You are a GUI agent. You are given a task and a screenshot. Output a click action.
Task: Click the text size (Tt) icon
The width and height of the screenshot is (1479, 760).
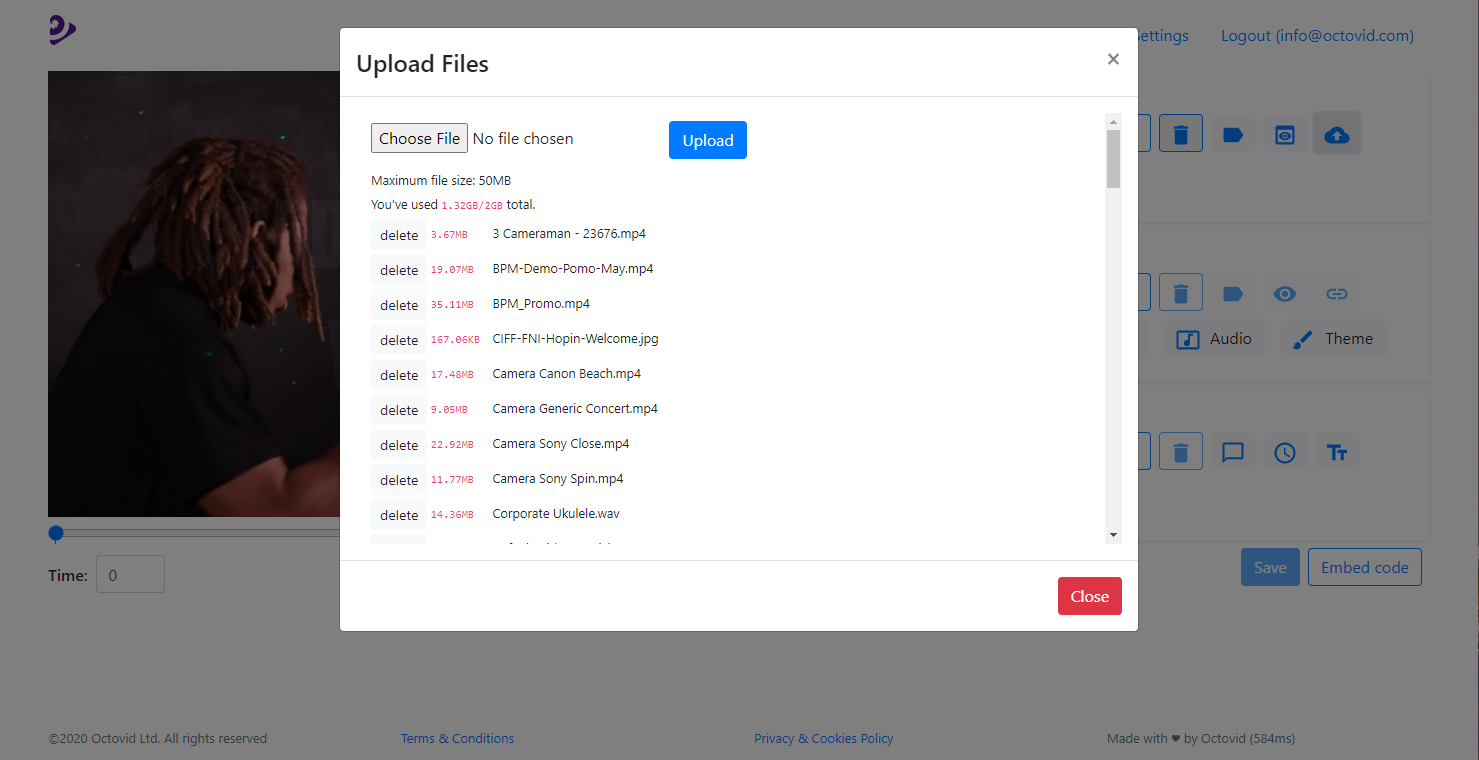pos(1337,452)
